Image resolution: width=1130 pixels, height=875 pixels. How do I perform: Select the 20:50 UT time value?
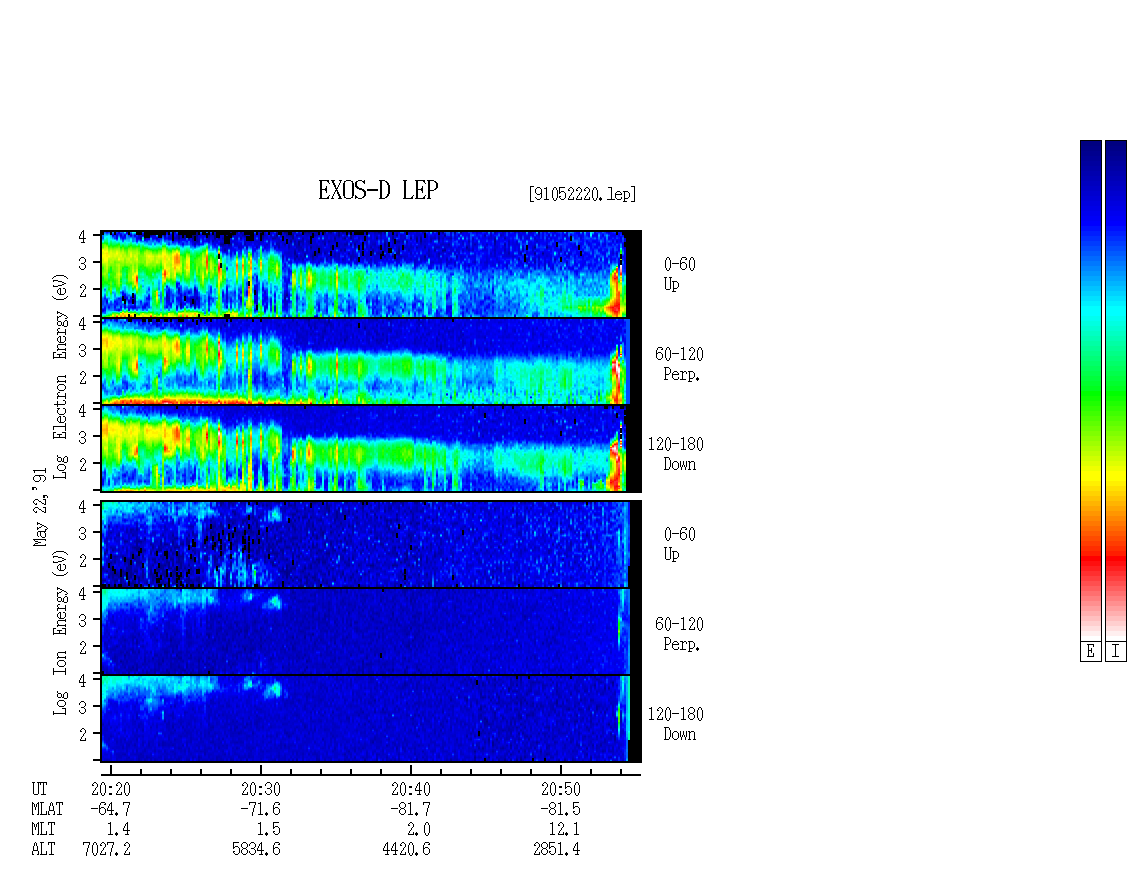(x=561, y=789)
